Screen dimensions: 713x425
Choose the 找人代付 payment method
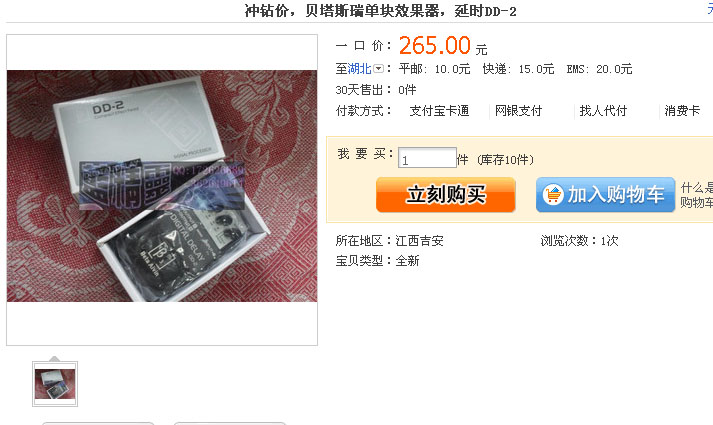603,111
